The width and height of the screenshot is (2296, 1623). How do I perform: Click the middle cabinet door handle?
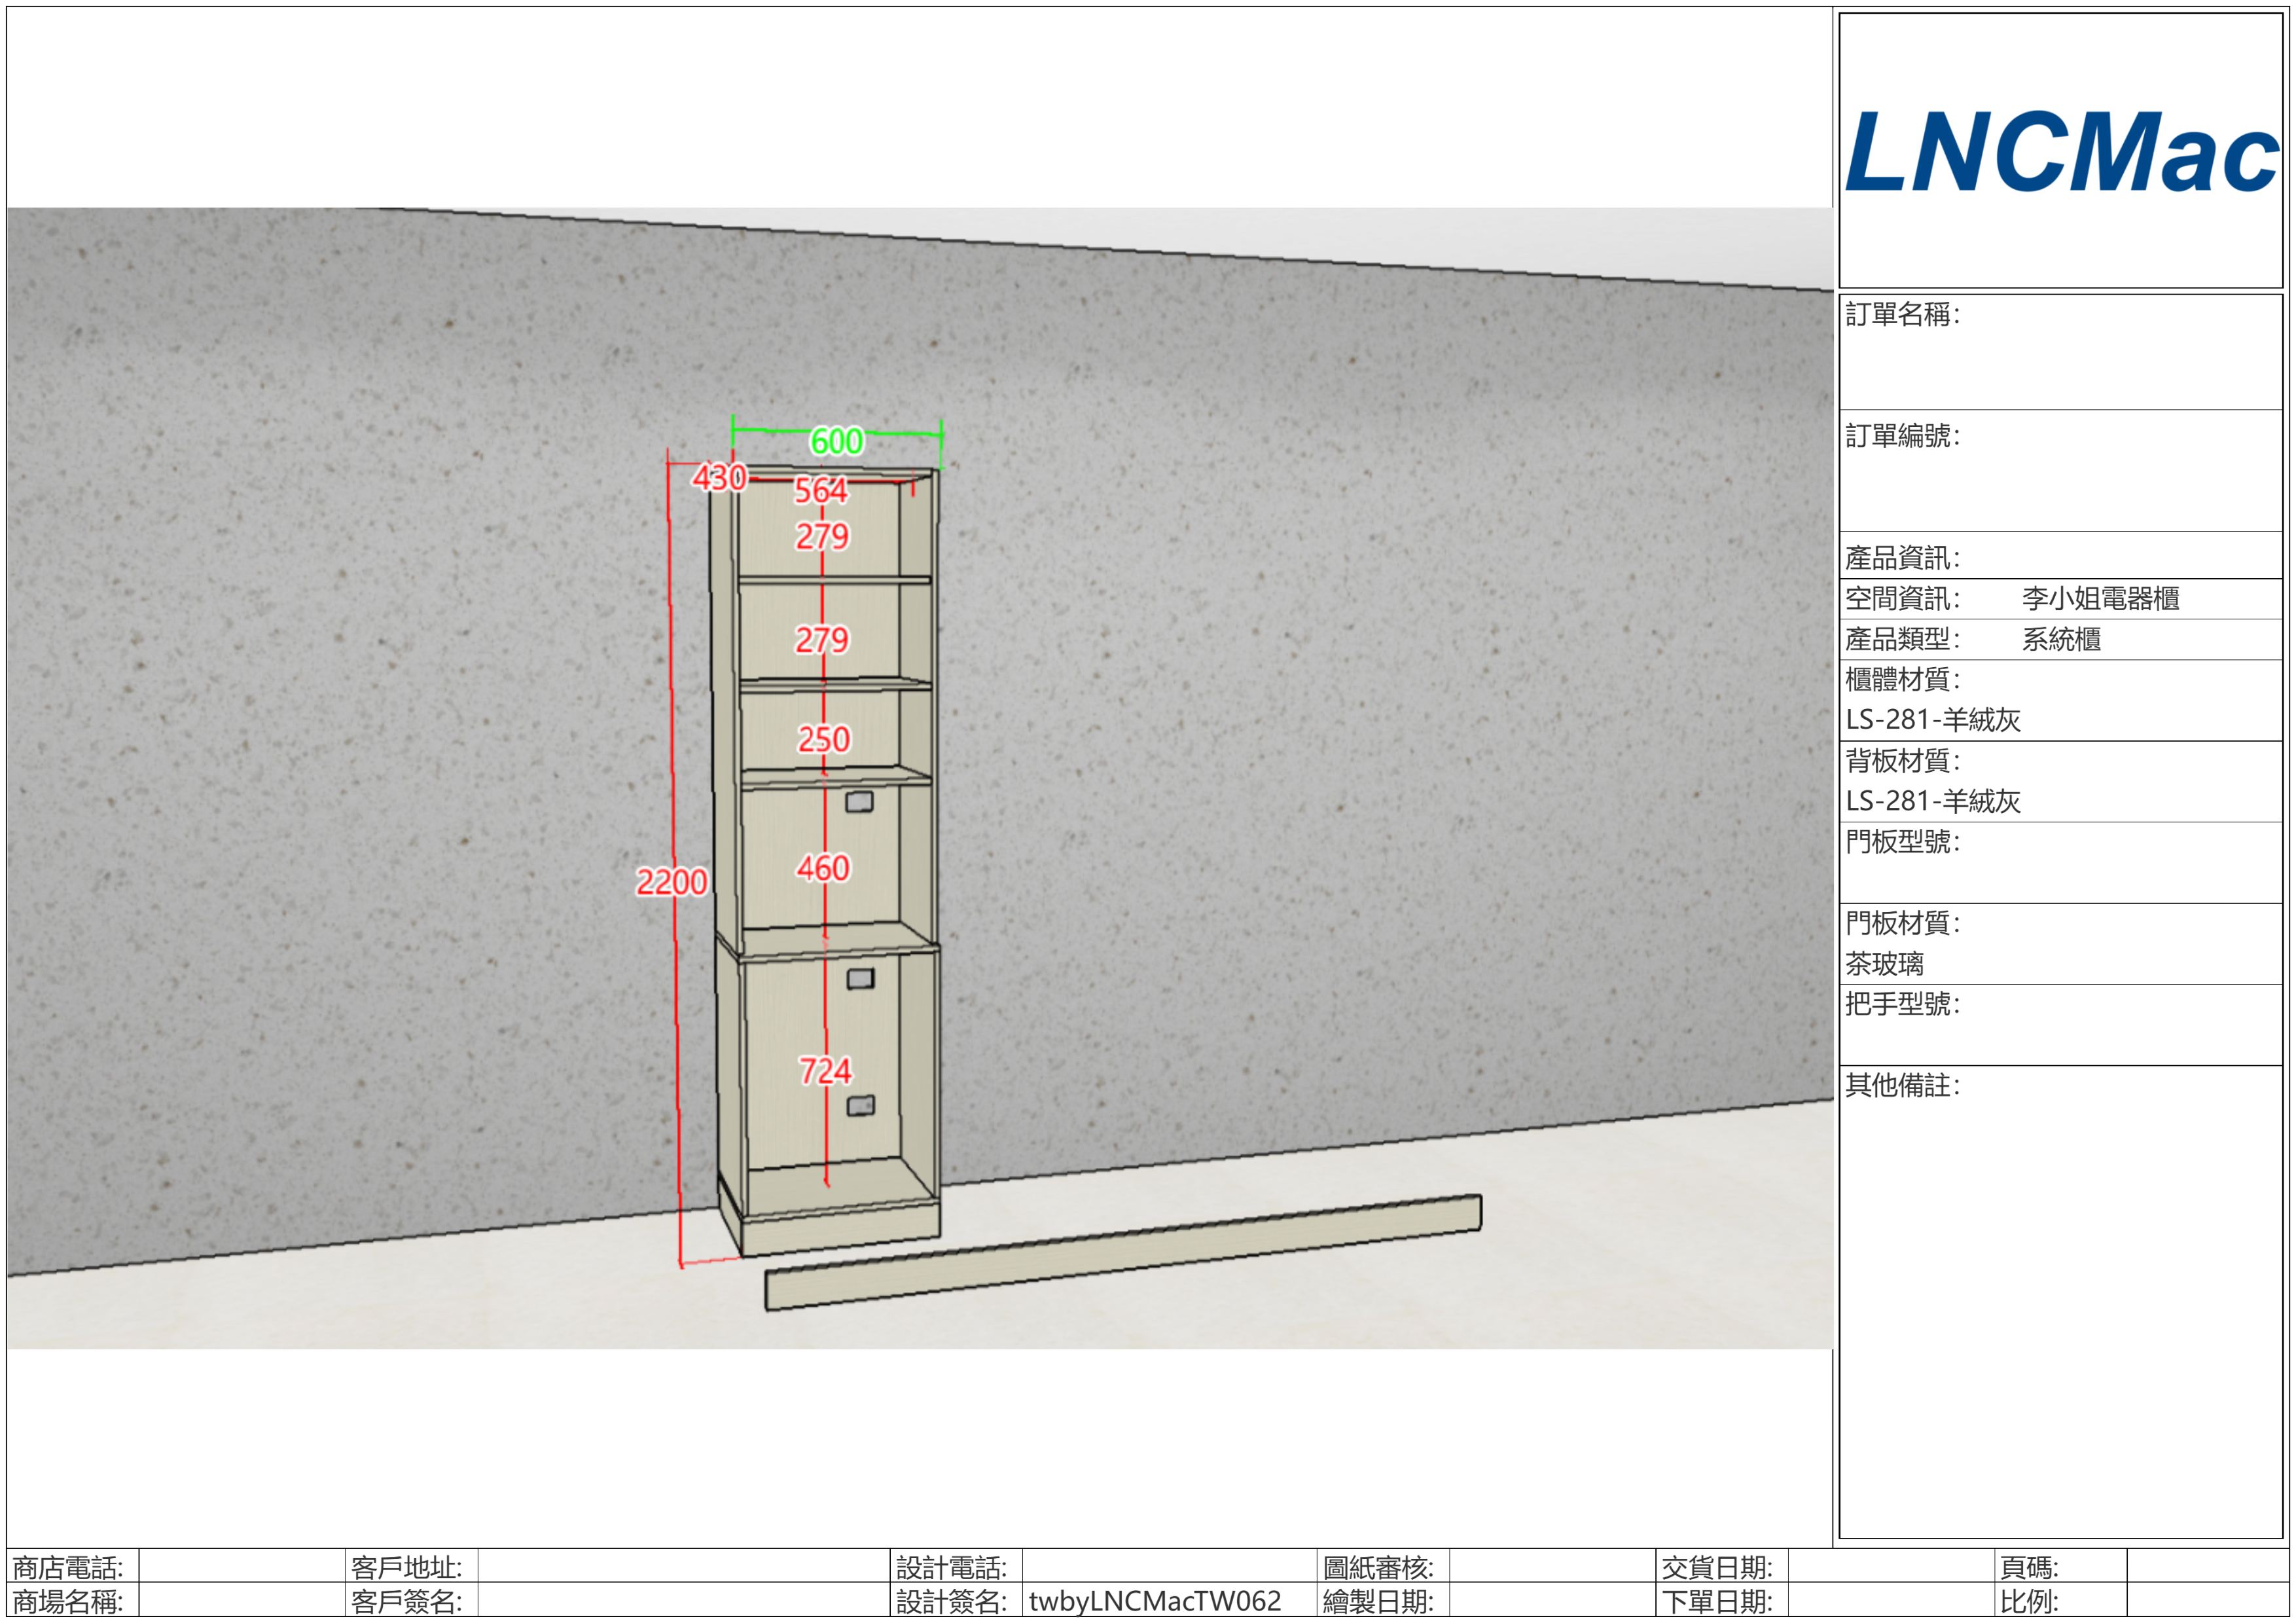click(860, 979)
